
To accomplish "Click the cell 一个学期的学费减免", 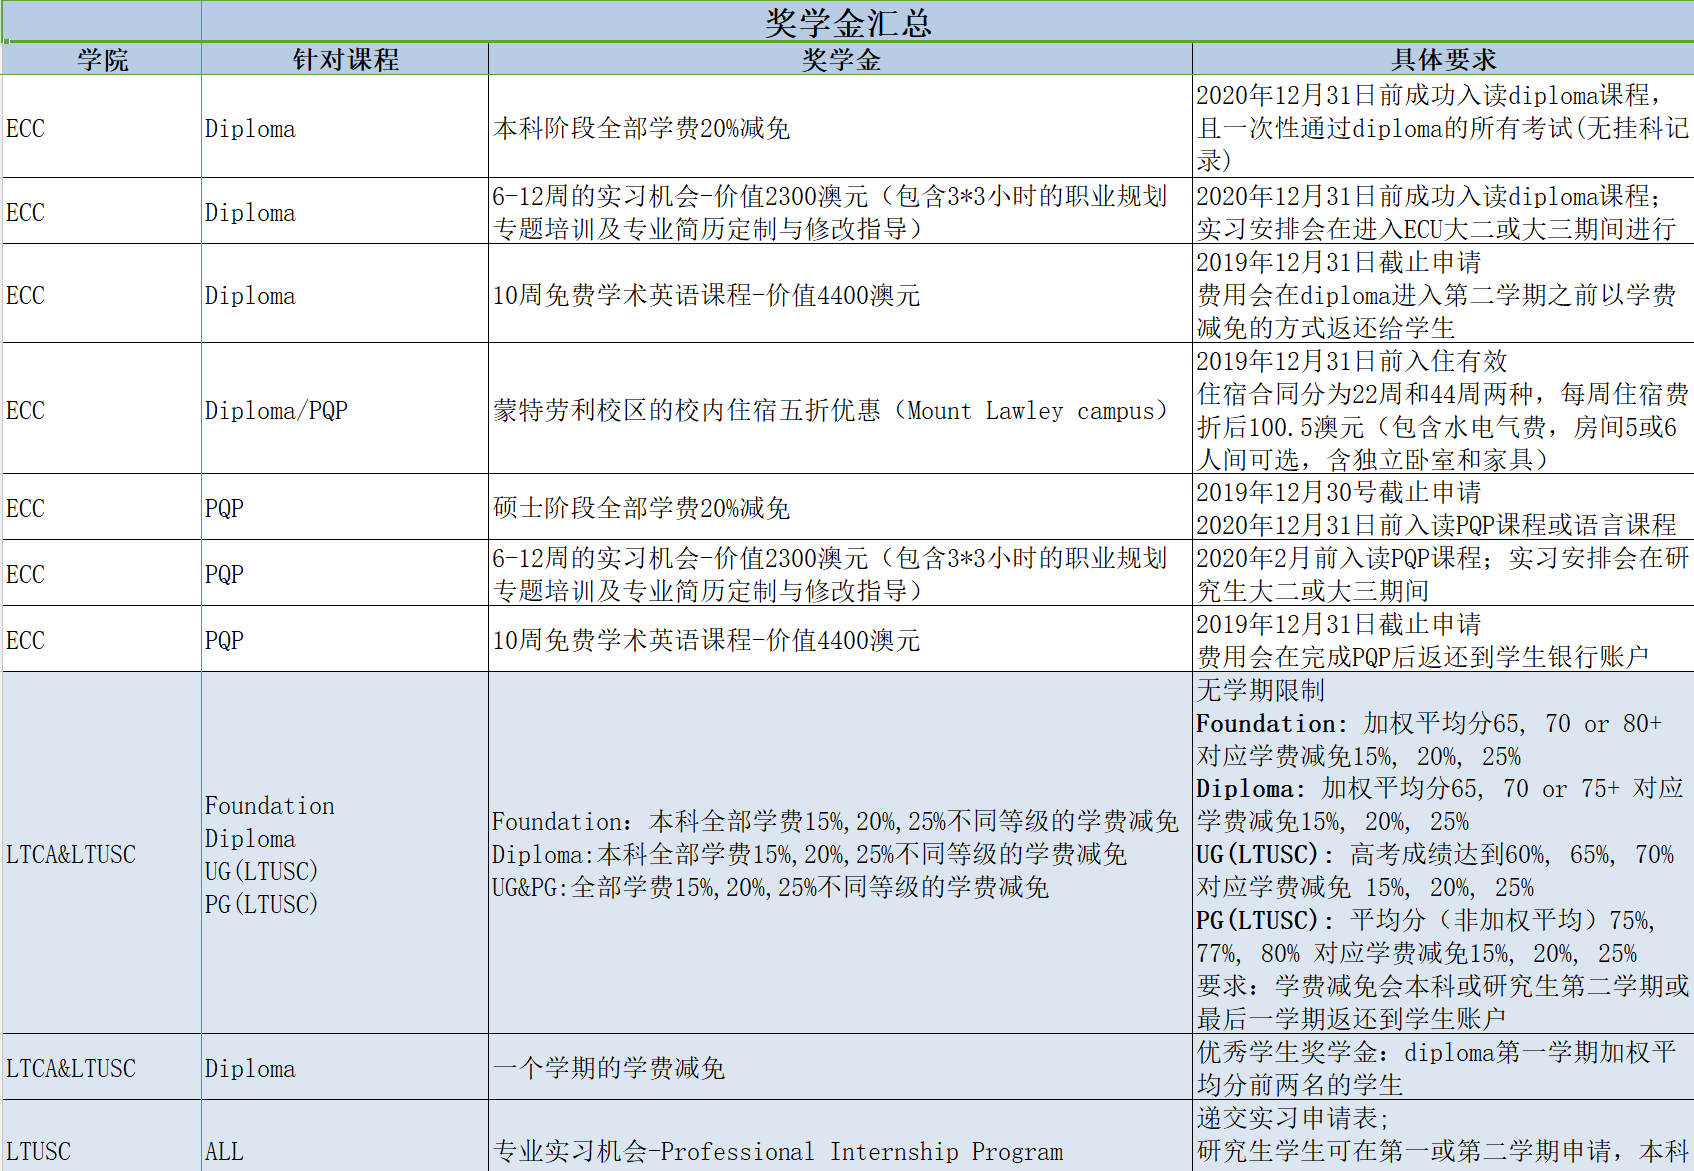I will click(x=840, y=1068).
